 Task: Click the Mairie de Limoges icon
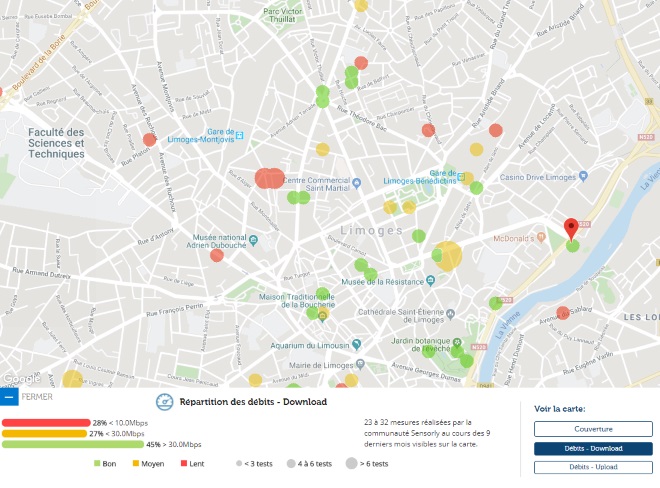360,363
